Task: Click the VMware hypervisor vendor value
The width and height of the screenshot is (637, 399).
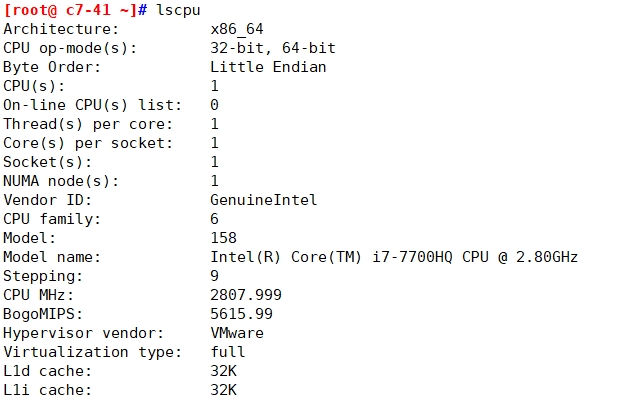Action: pyautogui.click(x=237, y=333)
